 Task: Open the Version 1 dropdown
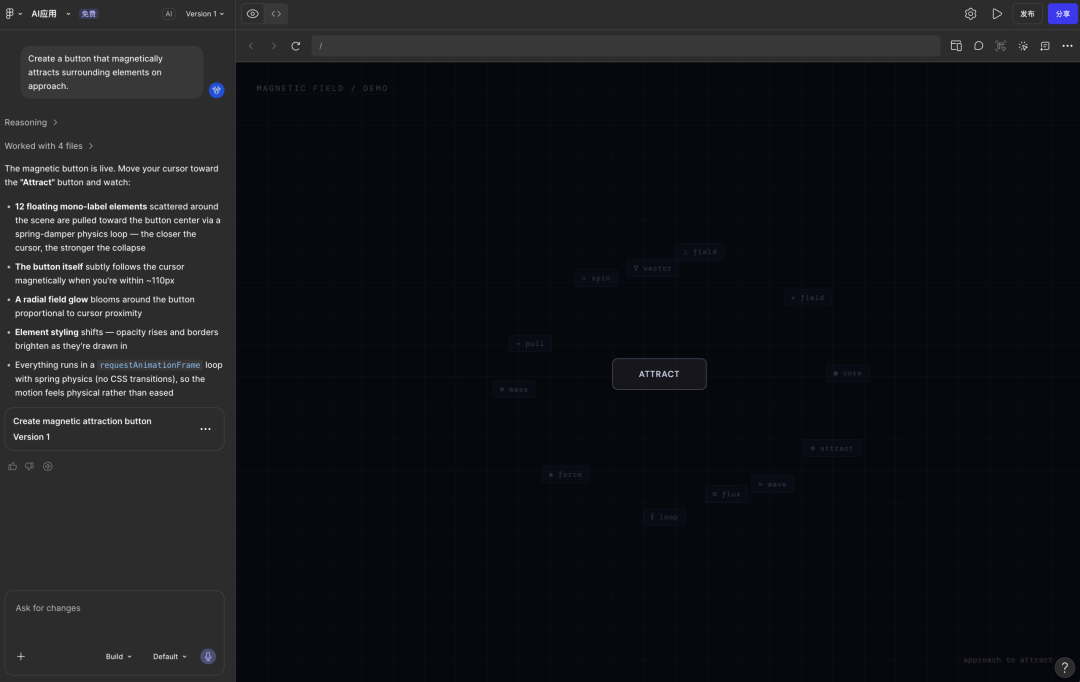(x=205, y=14)
